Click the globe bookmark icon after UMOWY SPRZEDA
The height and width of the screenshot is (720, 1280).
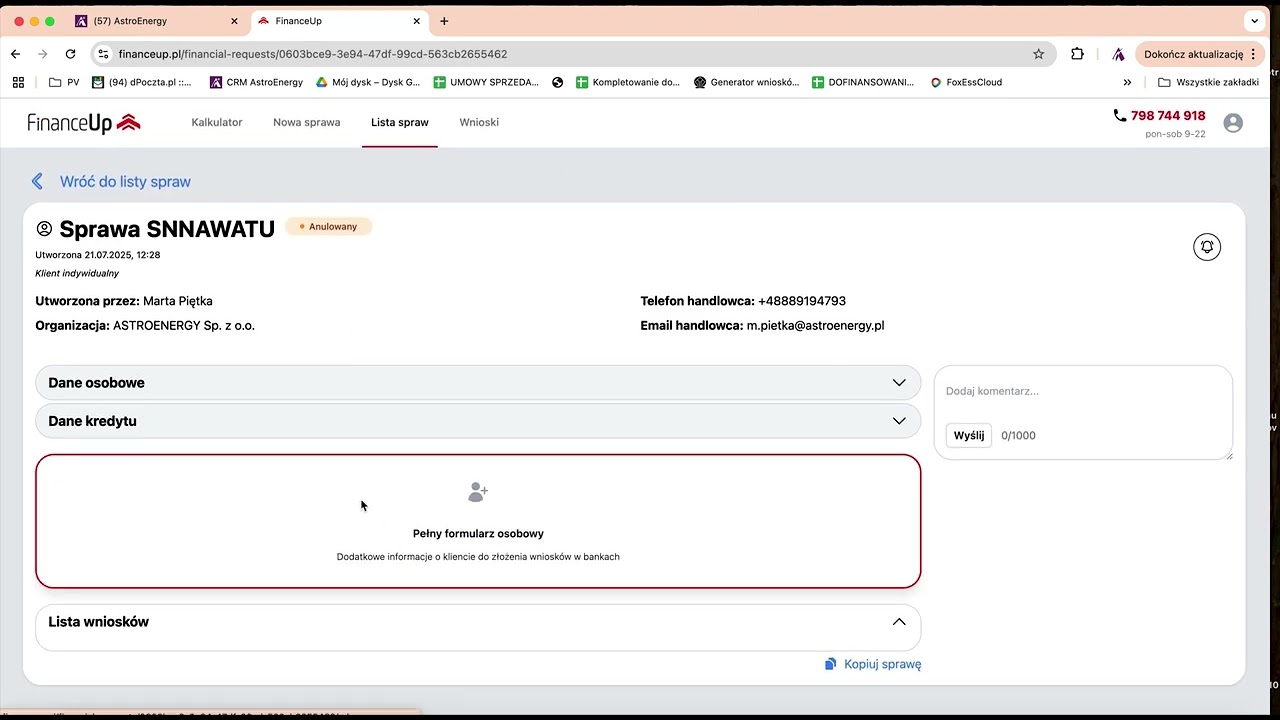[x=558, y=82]
